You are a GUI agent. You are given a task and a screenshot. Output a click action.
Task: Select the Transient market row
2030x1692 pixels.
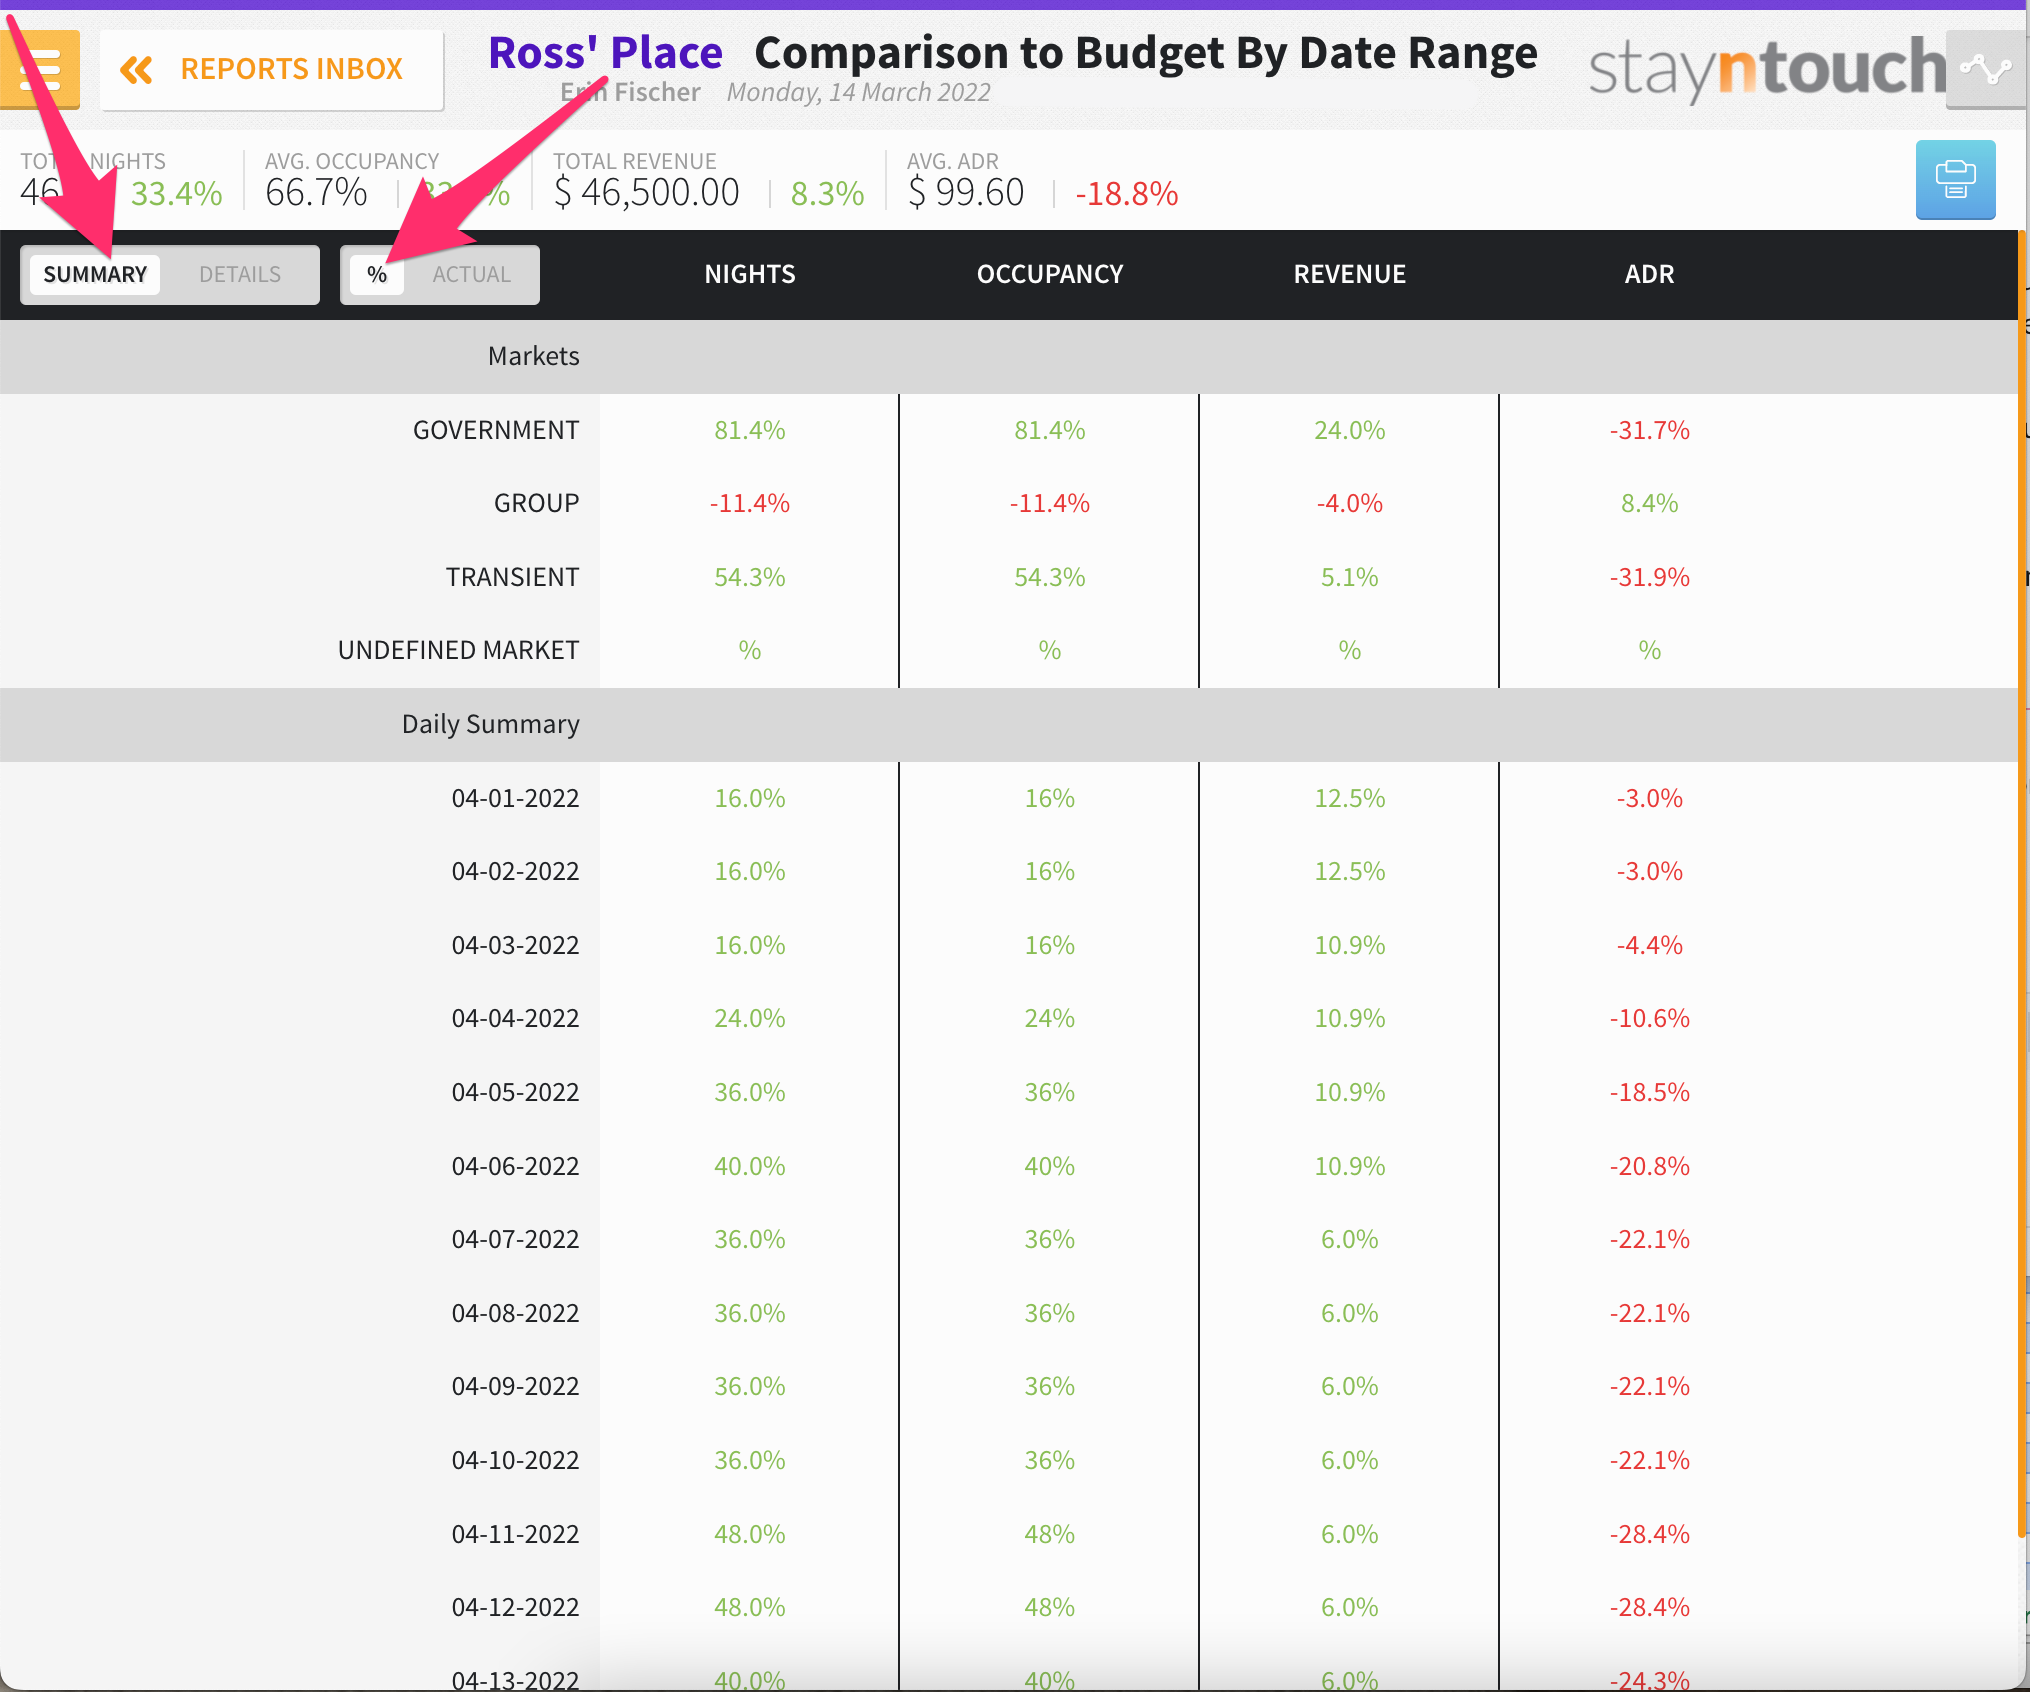[x=512, y=578]
